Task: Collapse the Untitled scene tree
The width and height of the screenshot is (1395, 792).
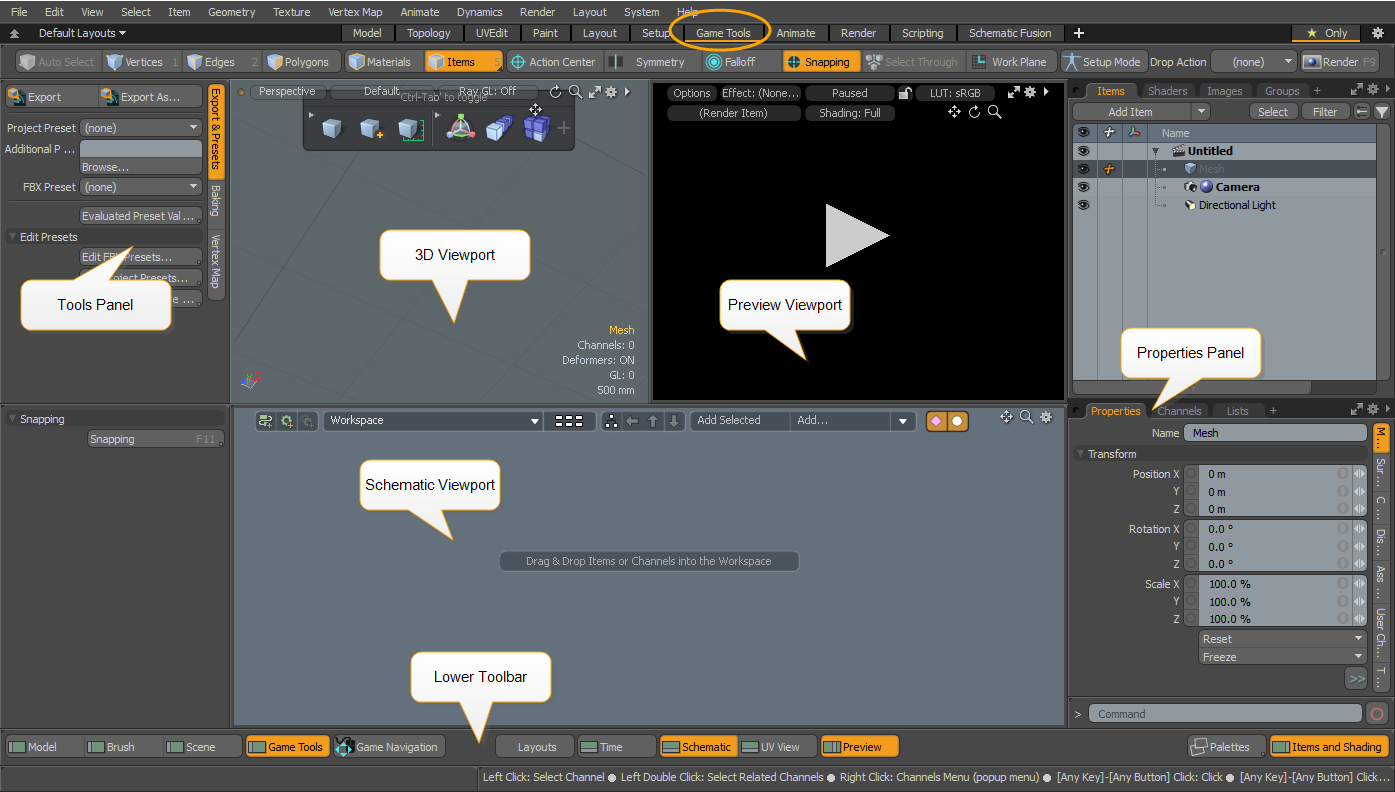Action: 1156,151
